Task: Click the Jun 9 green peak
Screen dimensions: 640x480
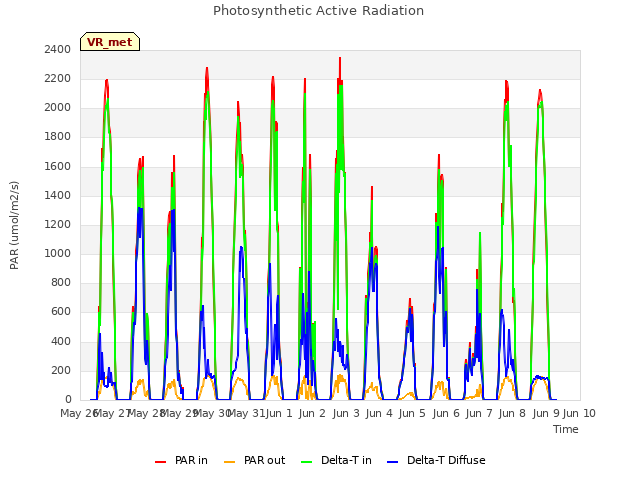Action: 540,104
